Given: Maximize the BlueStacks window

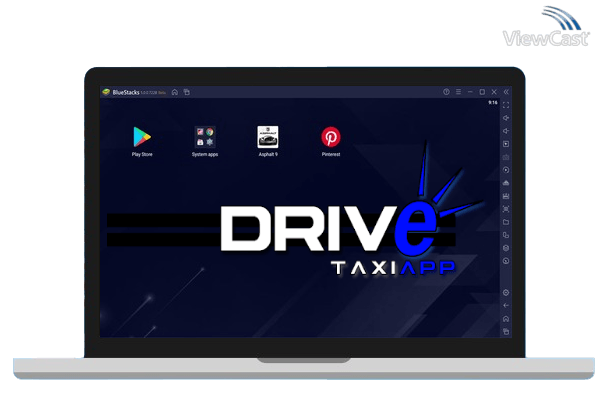Looking at the screenshot, I should [x=482, y=92].
